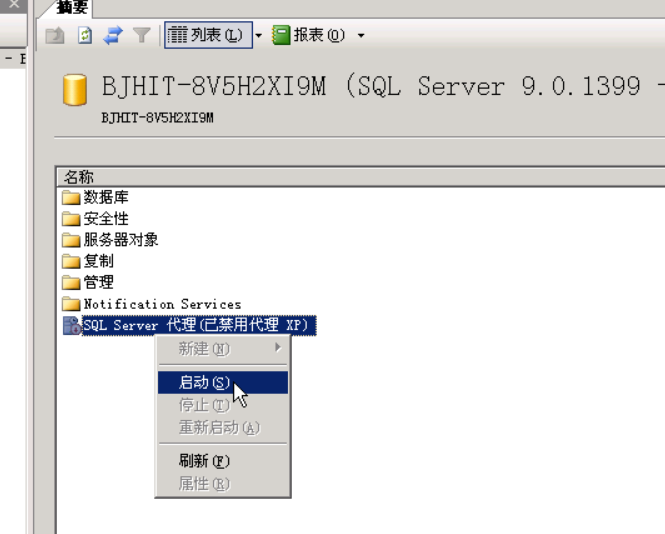Click the 复制 folder icon
Screen dimensions: 665x534
pyautogui.click(x=71, y=261)
